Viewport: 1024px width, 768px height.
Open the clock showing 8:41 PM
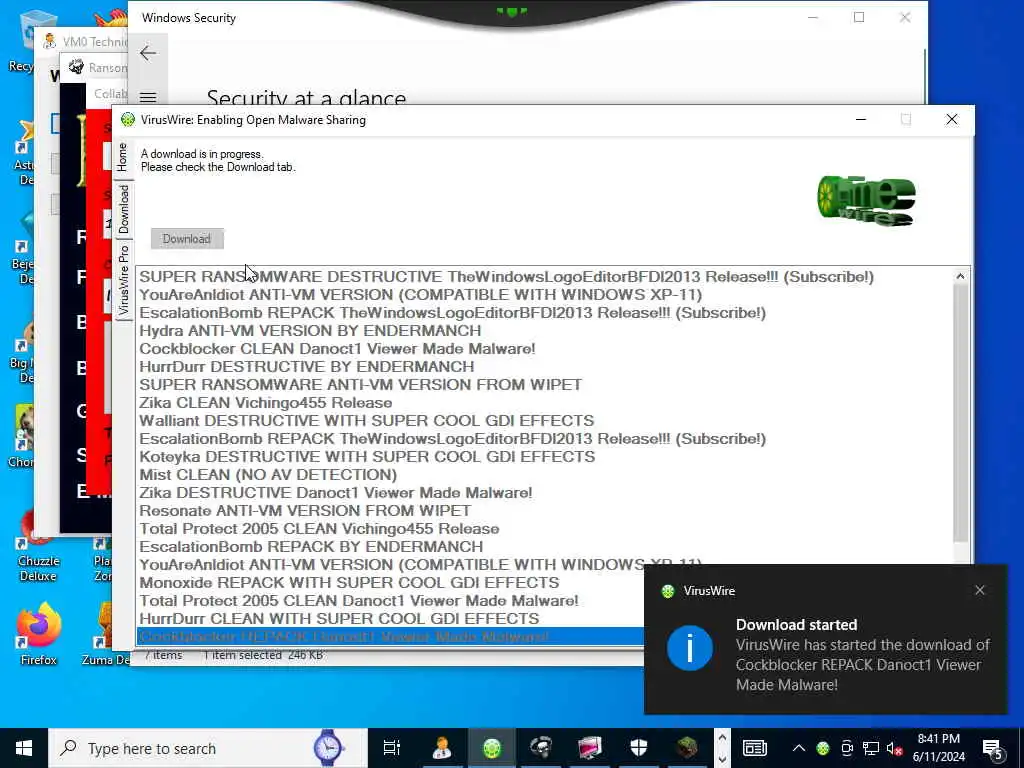coord(938,748)
